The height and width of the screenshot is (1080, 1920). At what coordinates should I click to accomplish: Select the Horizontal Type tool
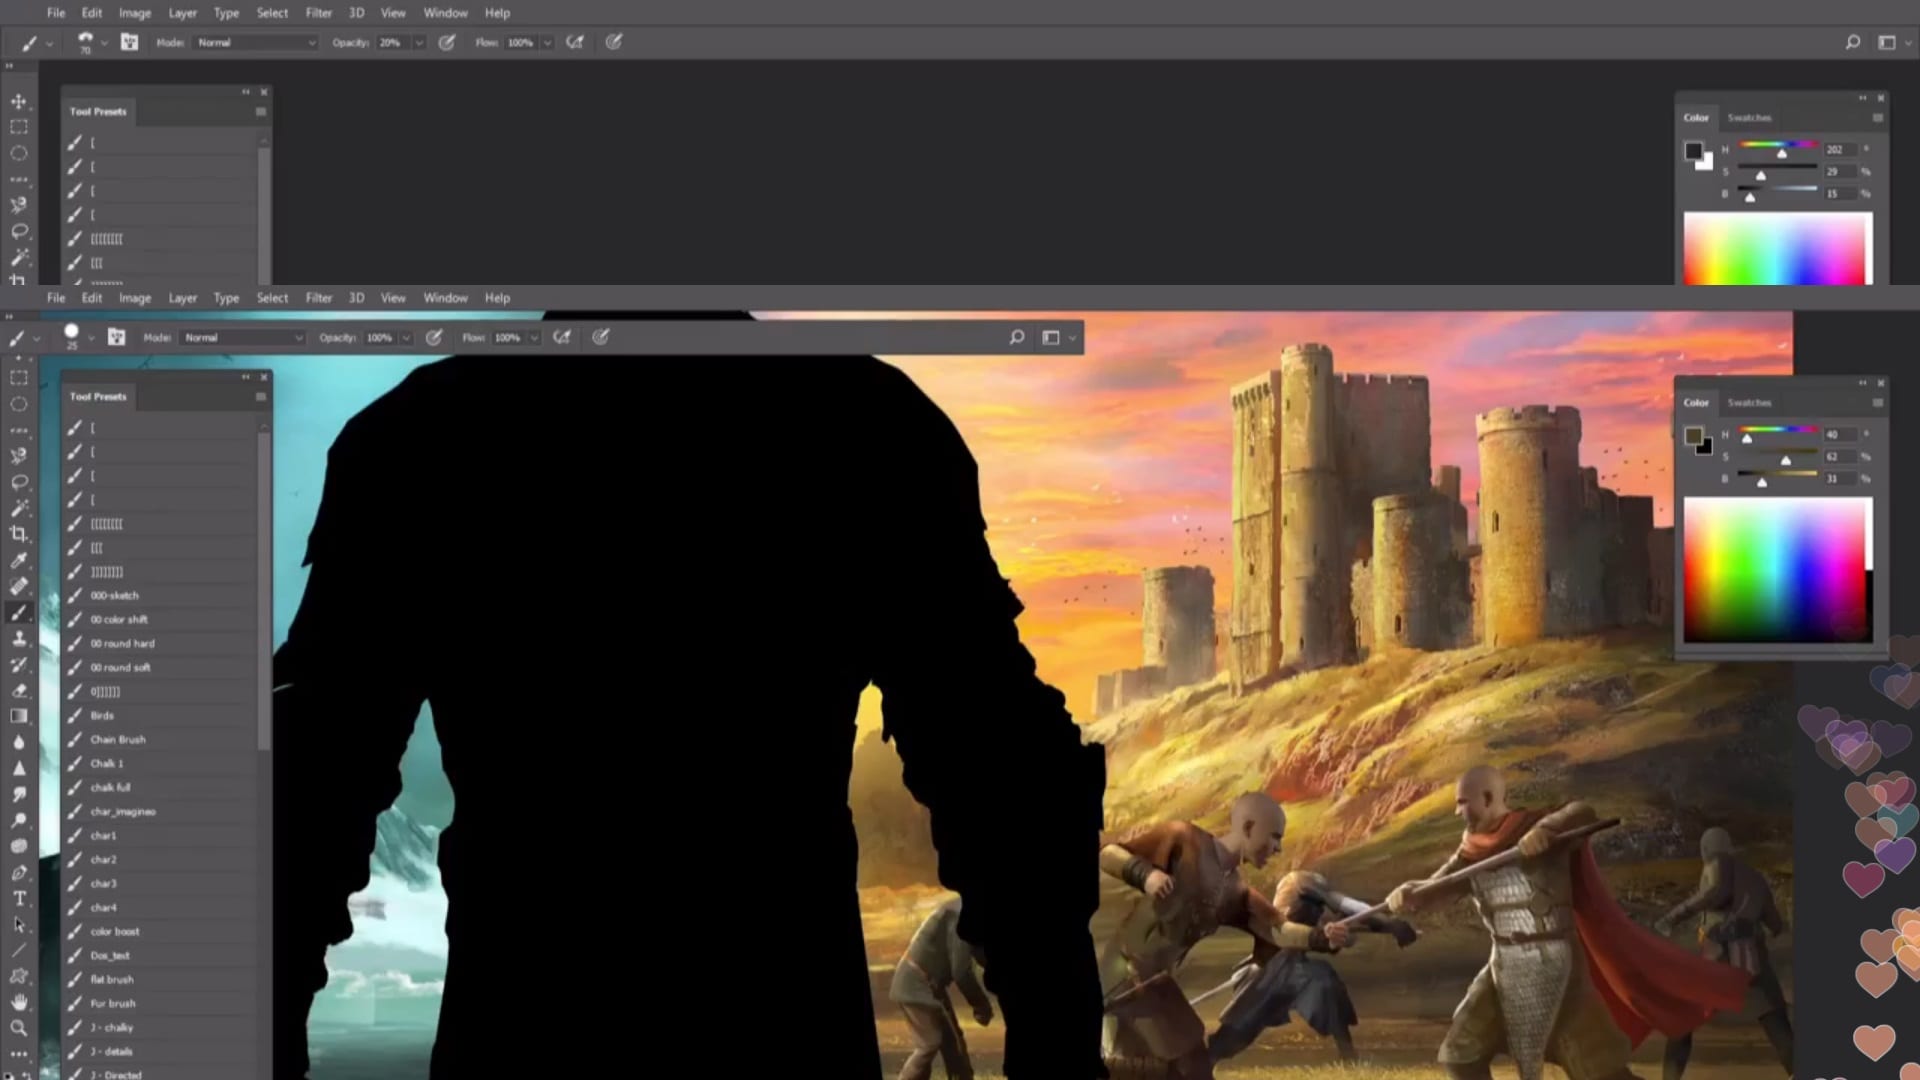[x=19, y=898]
